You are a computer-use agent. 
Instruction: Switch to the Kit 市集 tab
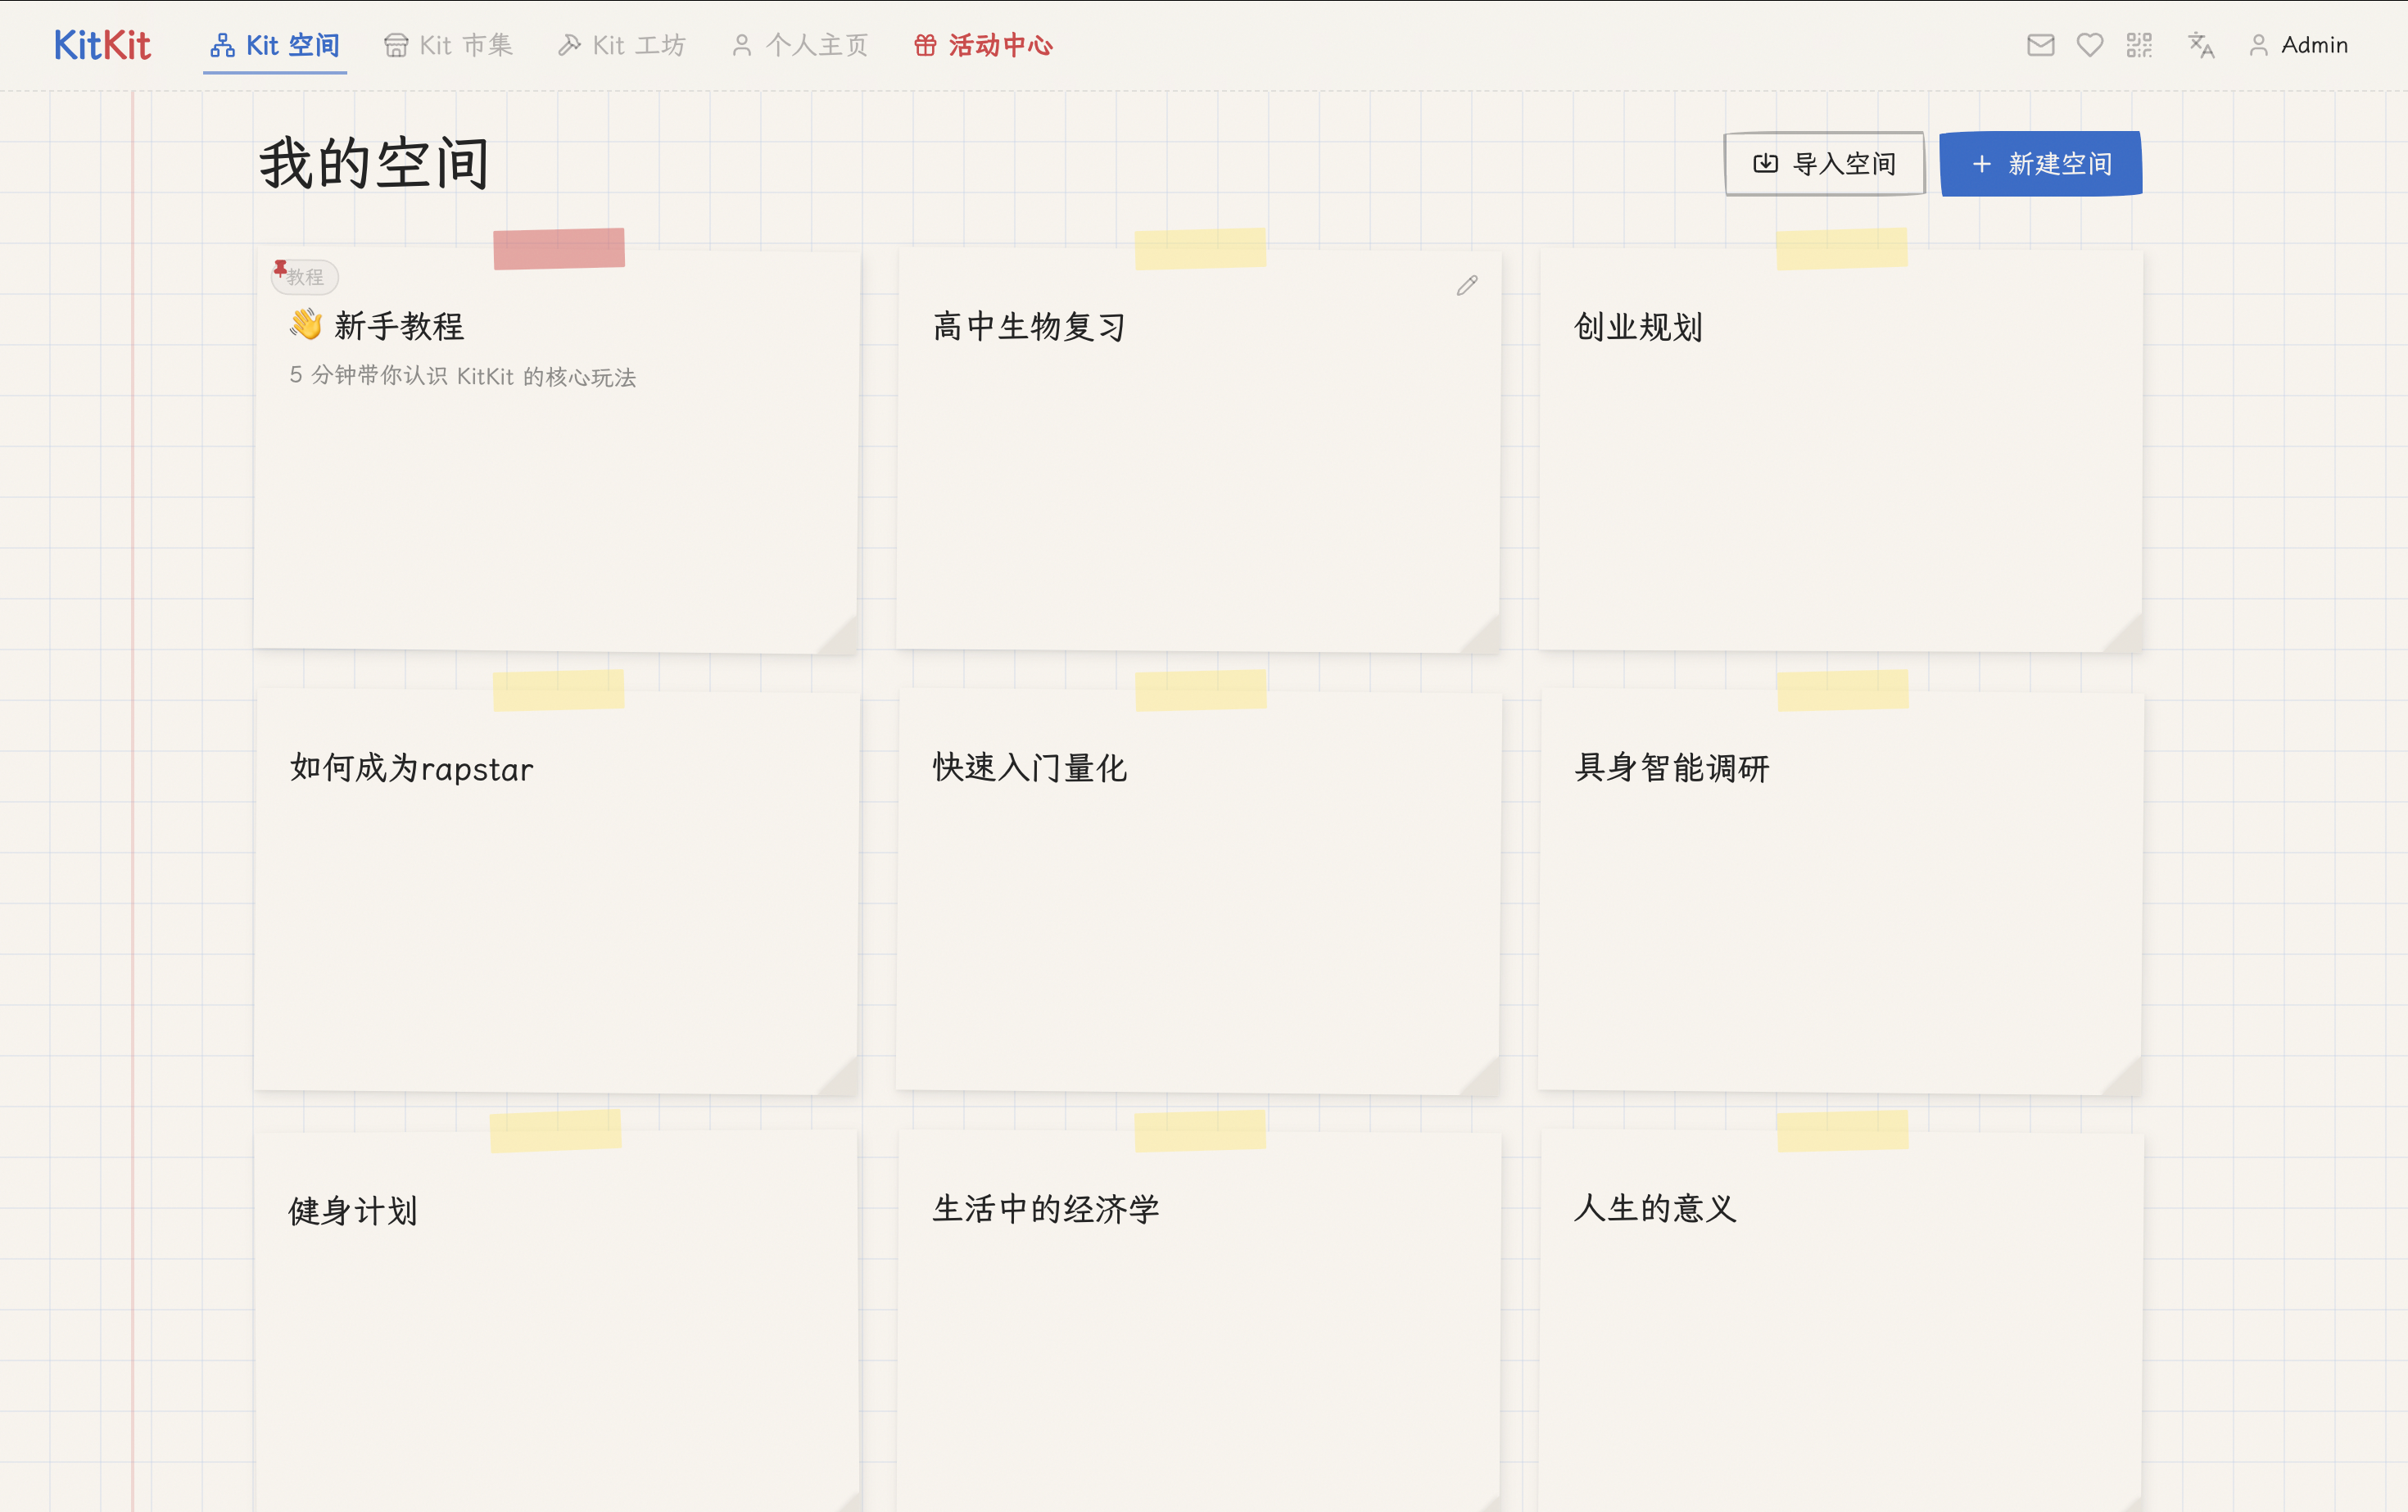(448, 45)
